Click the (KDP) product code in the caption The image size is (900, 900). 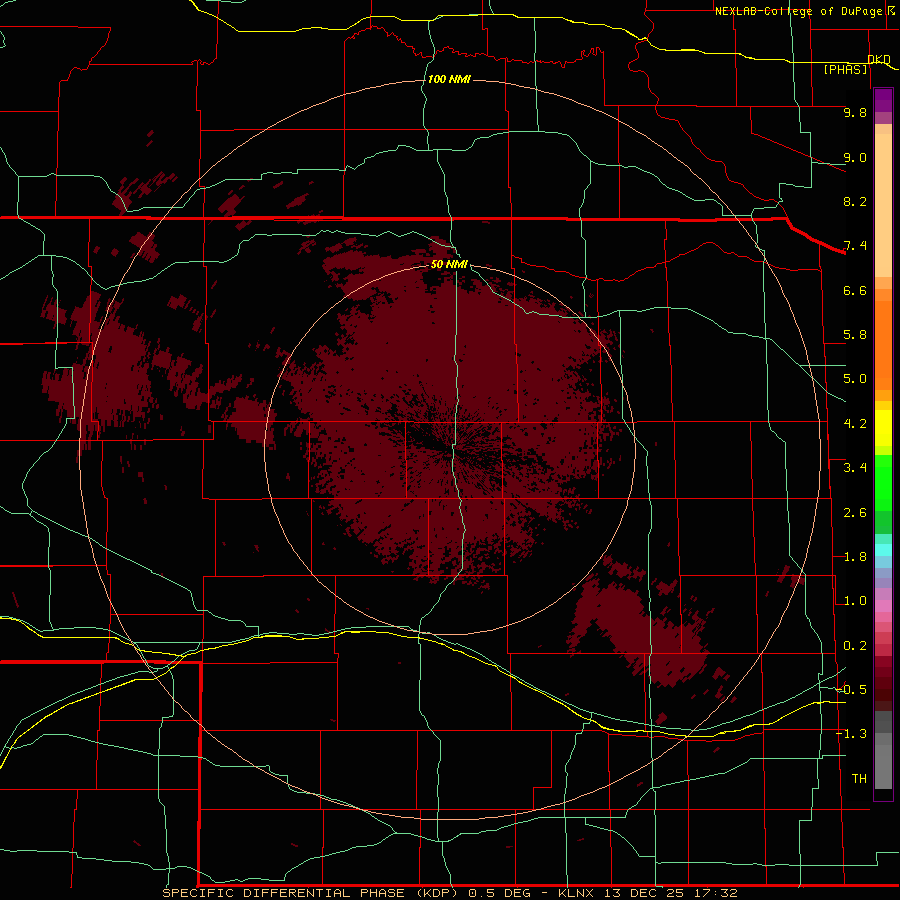pyautogui.click(x=437, y=893)
